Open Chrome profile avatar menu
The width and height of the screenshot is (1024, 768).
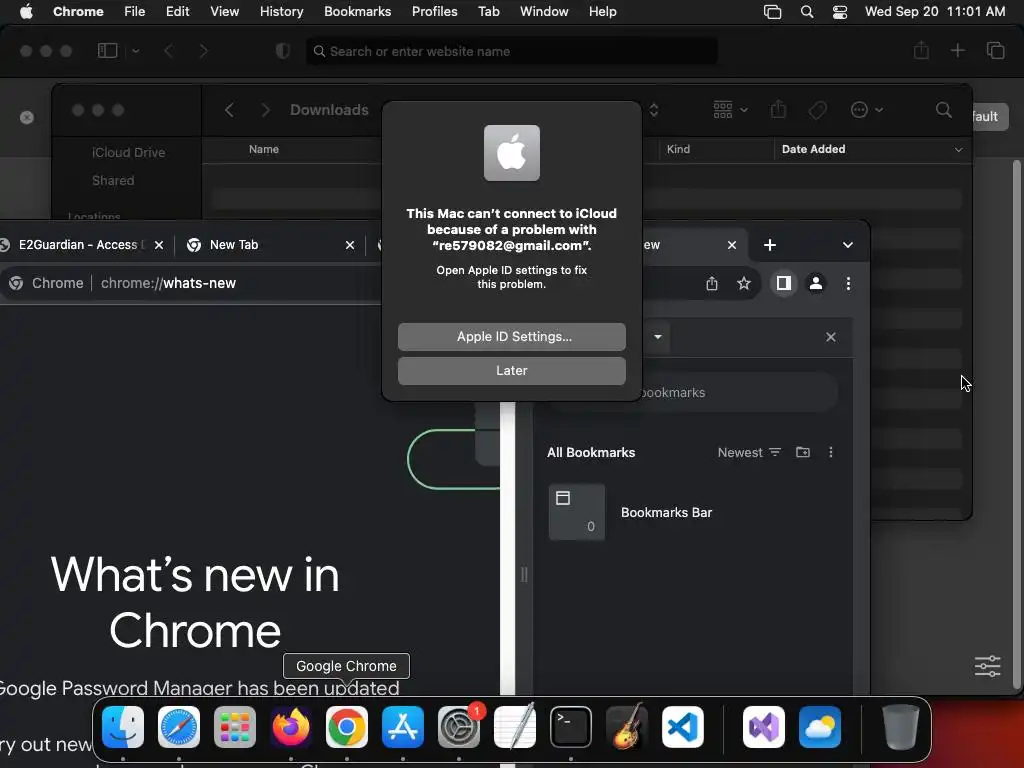816,283
